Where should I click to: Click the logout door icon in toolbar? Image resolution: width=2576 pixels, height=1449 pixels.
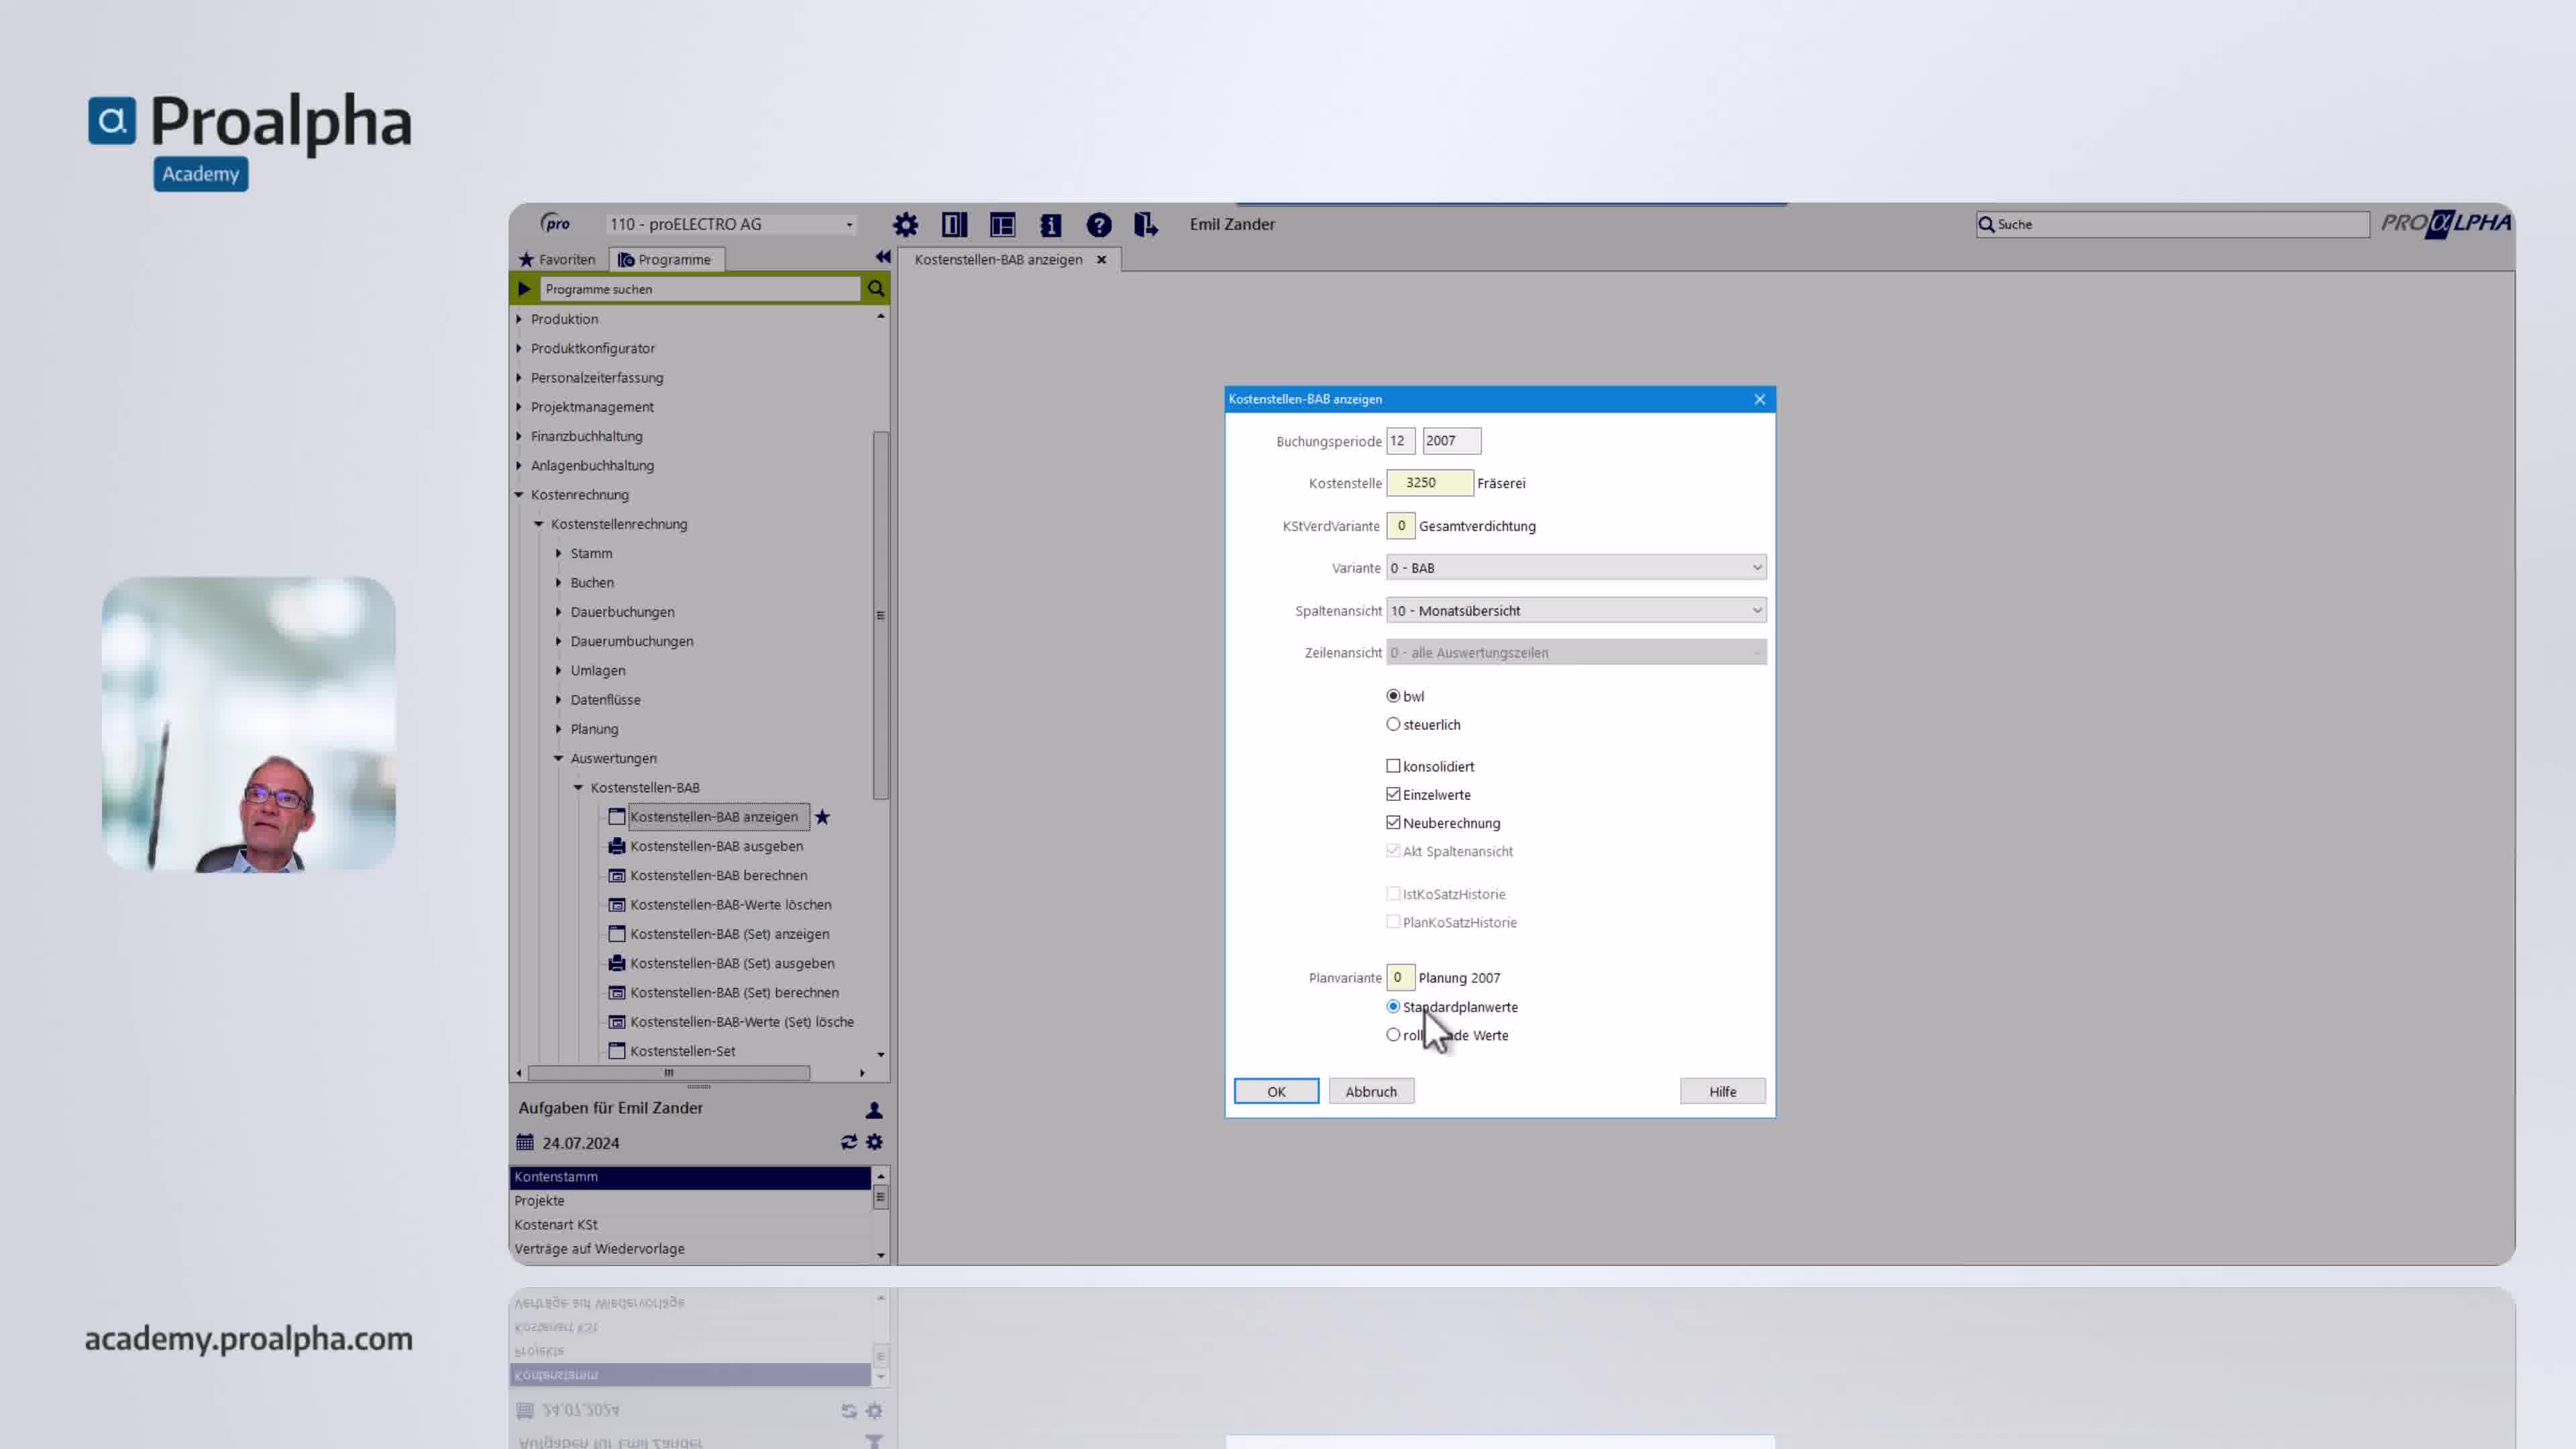[1146, 225]
